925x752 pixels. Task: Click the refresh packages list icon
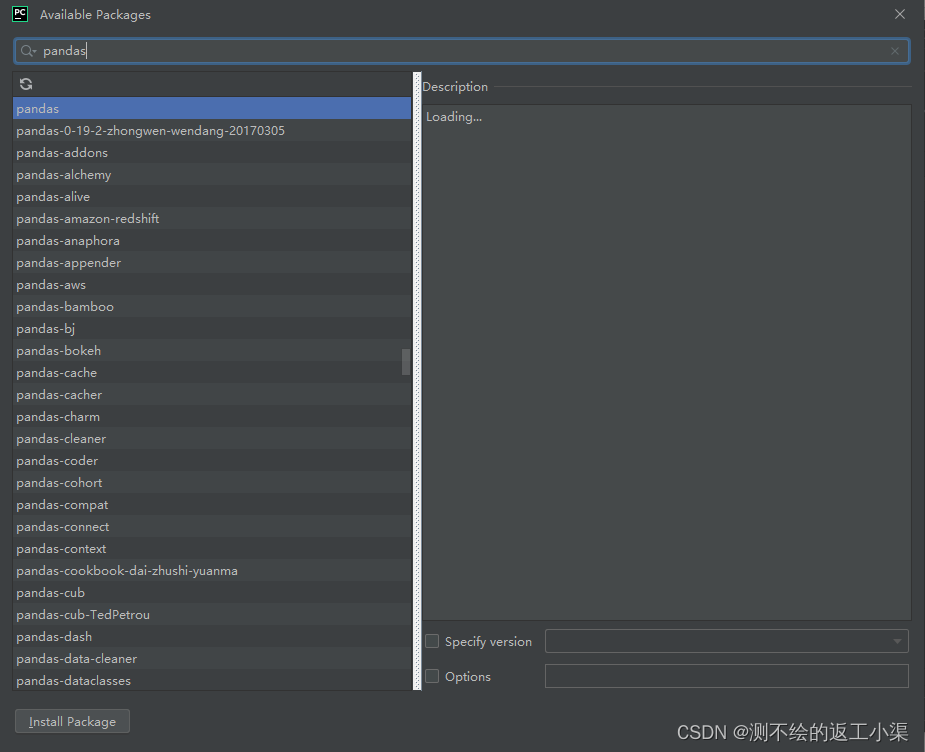point(26,84)
